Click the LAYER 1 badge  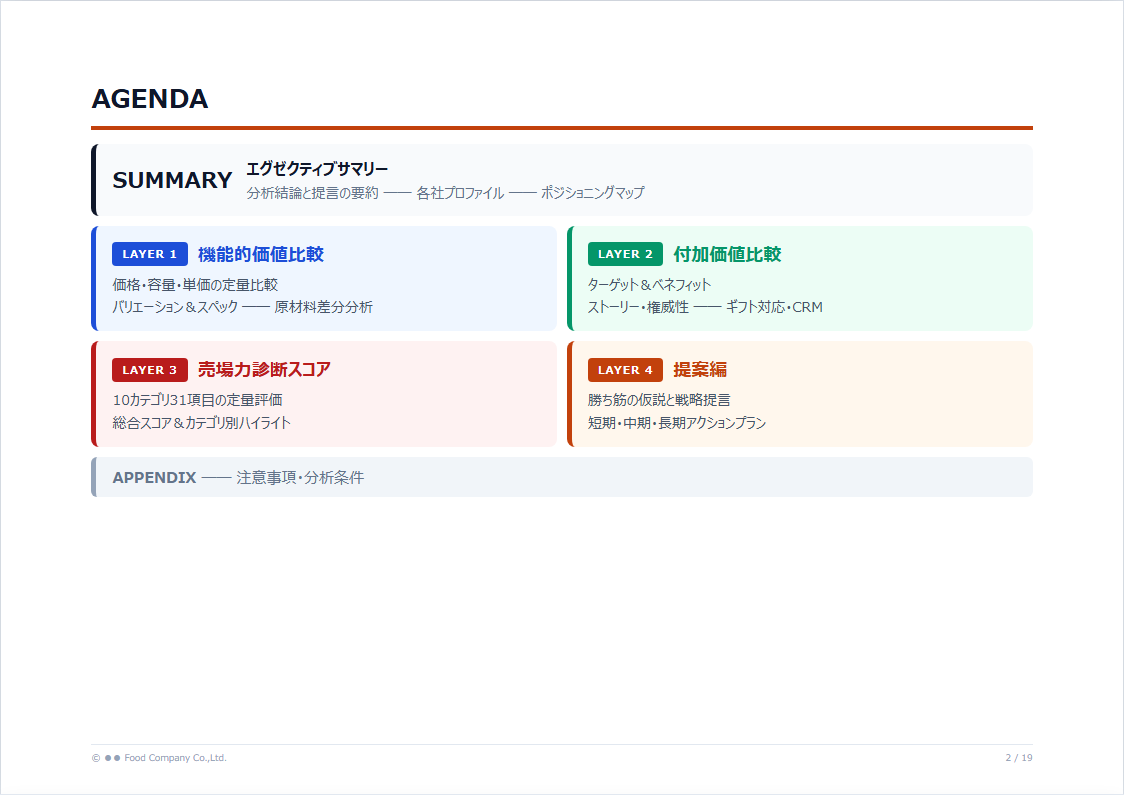pyautogui.click(x=150, y=253)
